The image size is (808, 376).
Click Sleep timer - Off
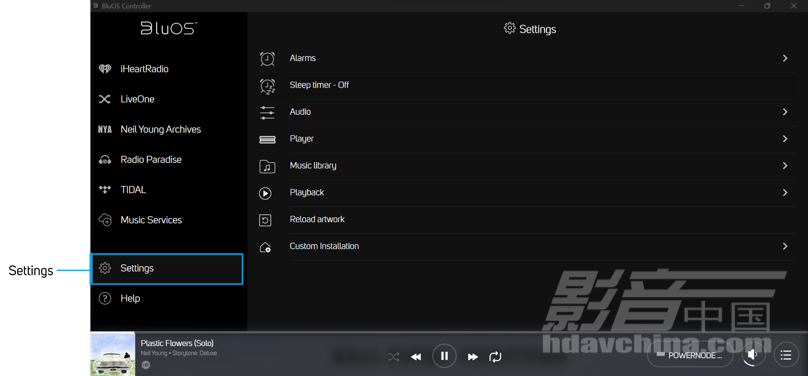click(319, 85)
